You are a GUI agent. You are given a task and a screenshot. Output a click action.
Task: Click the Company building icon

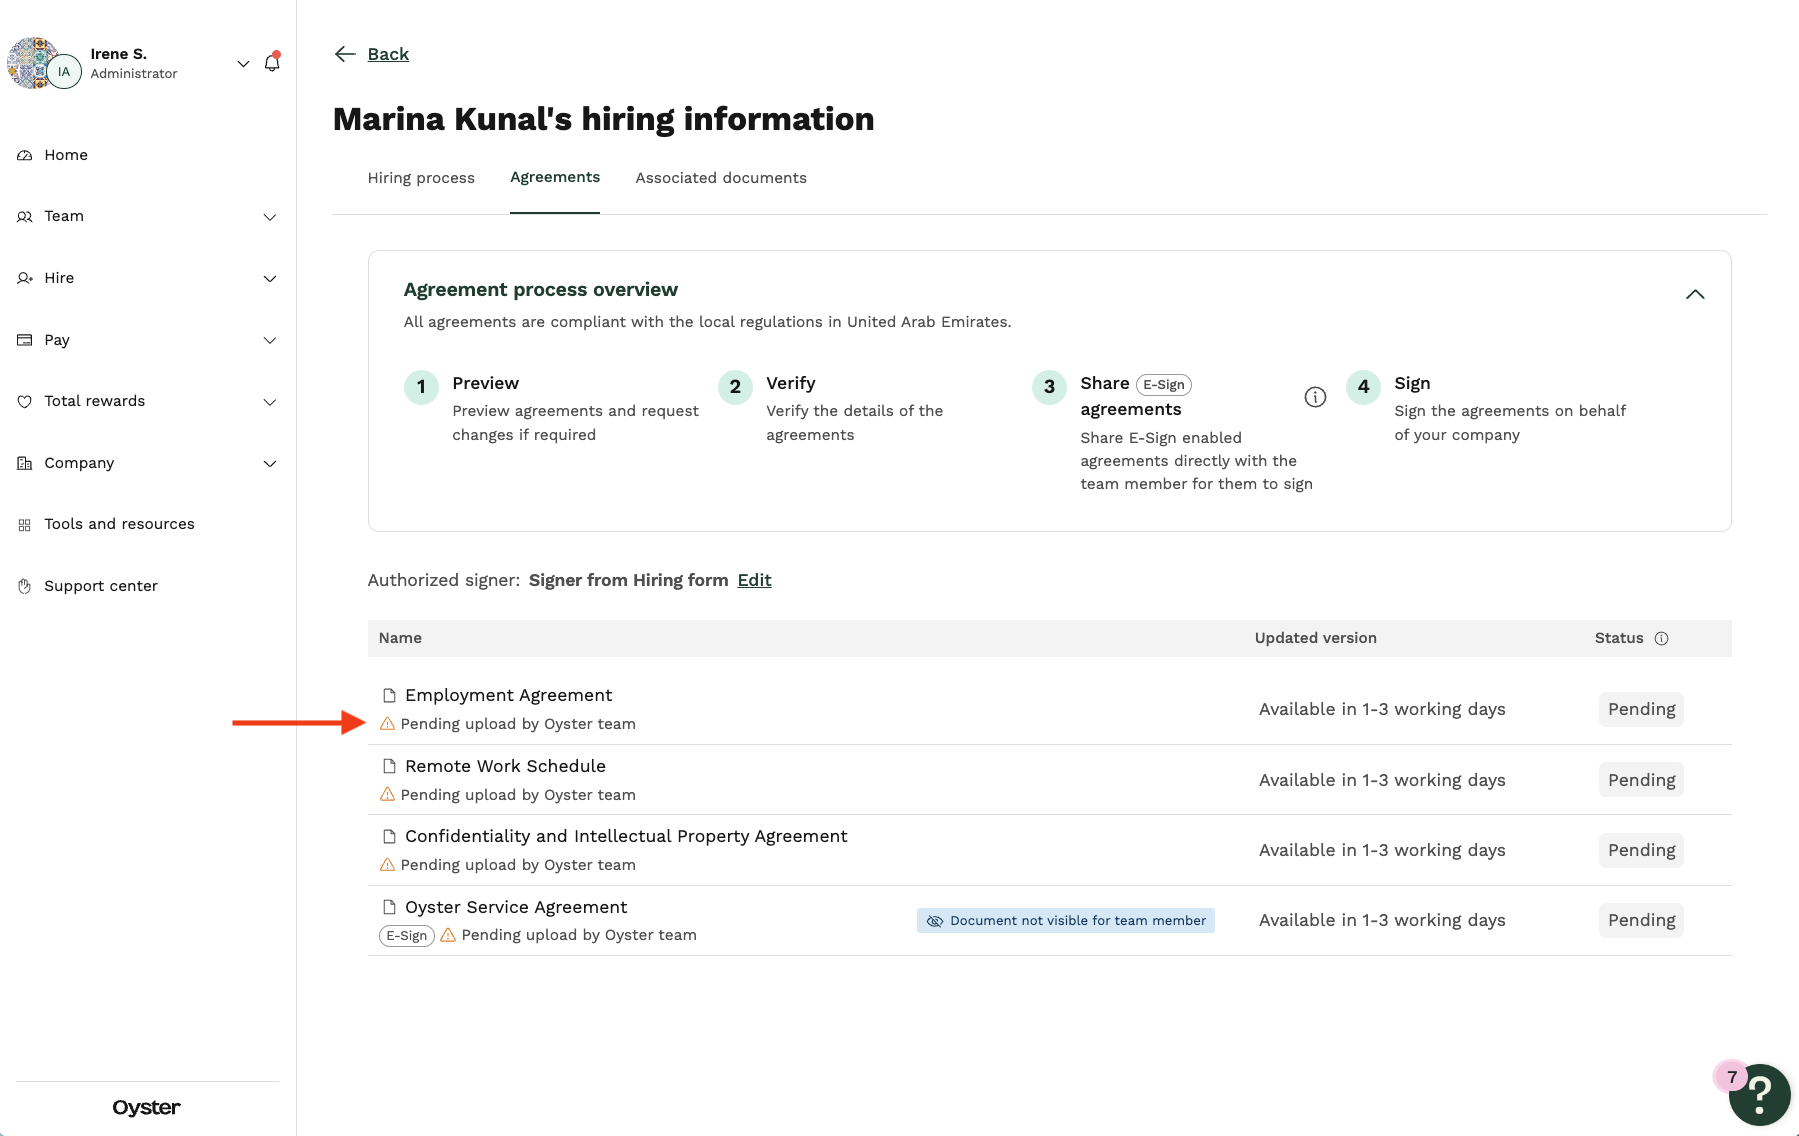pyautogui.click(x=25, y=463)
